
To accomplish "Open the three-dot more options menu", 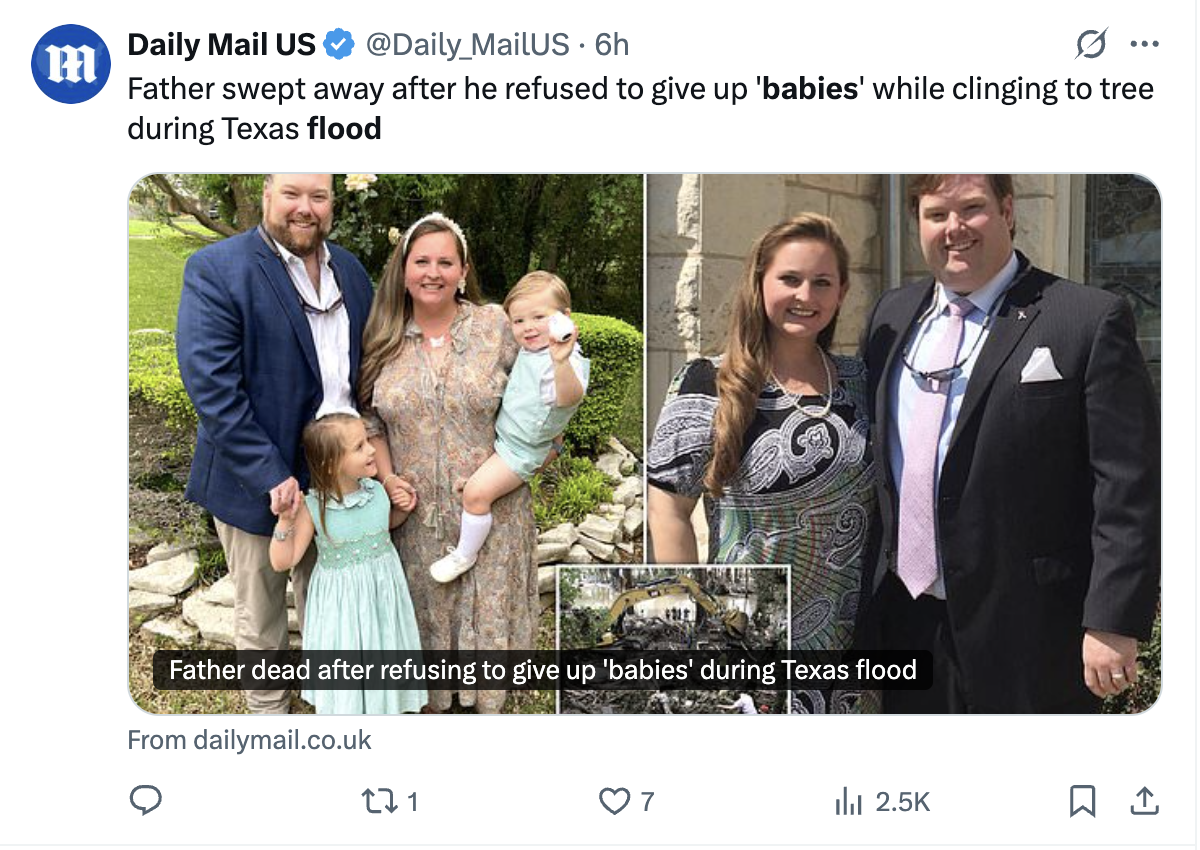I will pyautogui.click(x=1144, y=44).
